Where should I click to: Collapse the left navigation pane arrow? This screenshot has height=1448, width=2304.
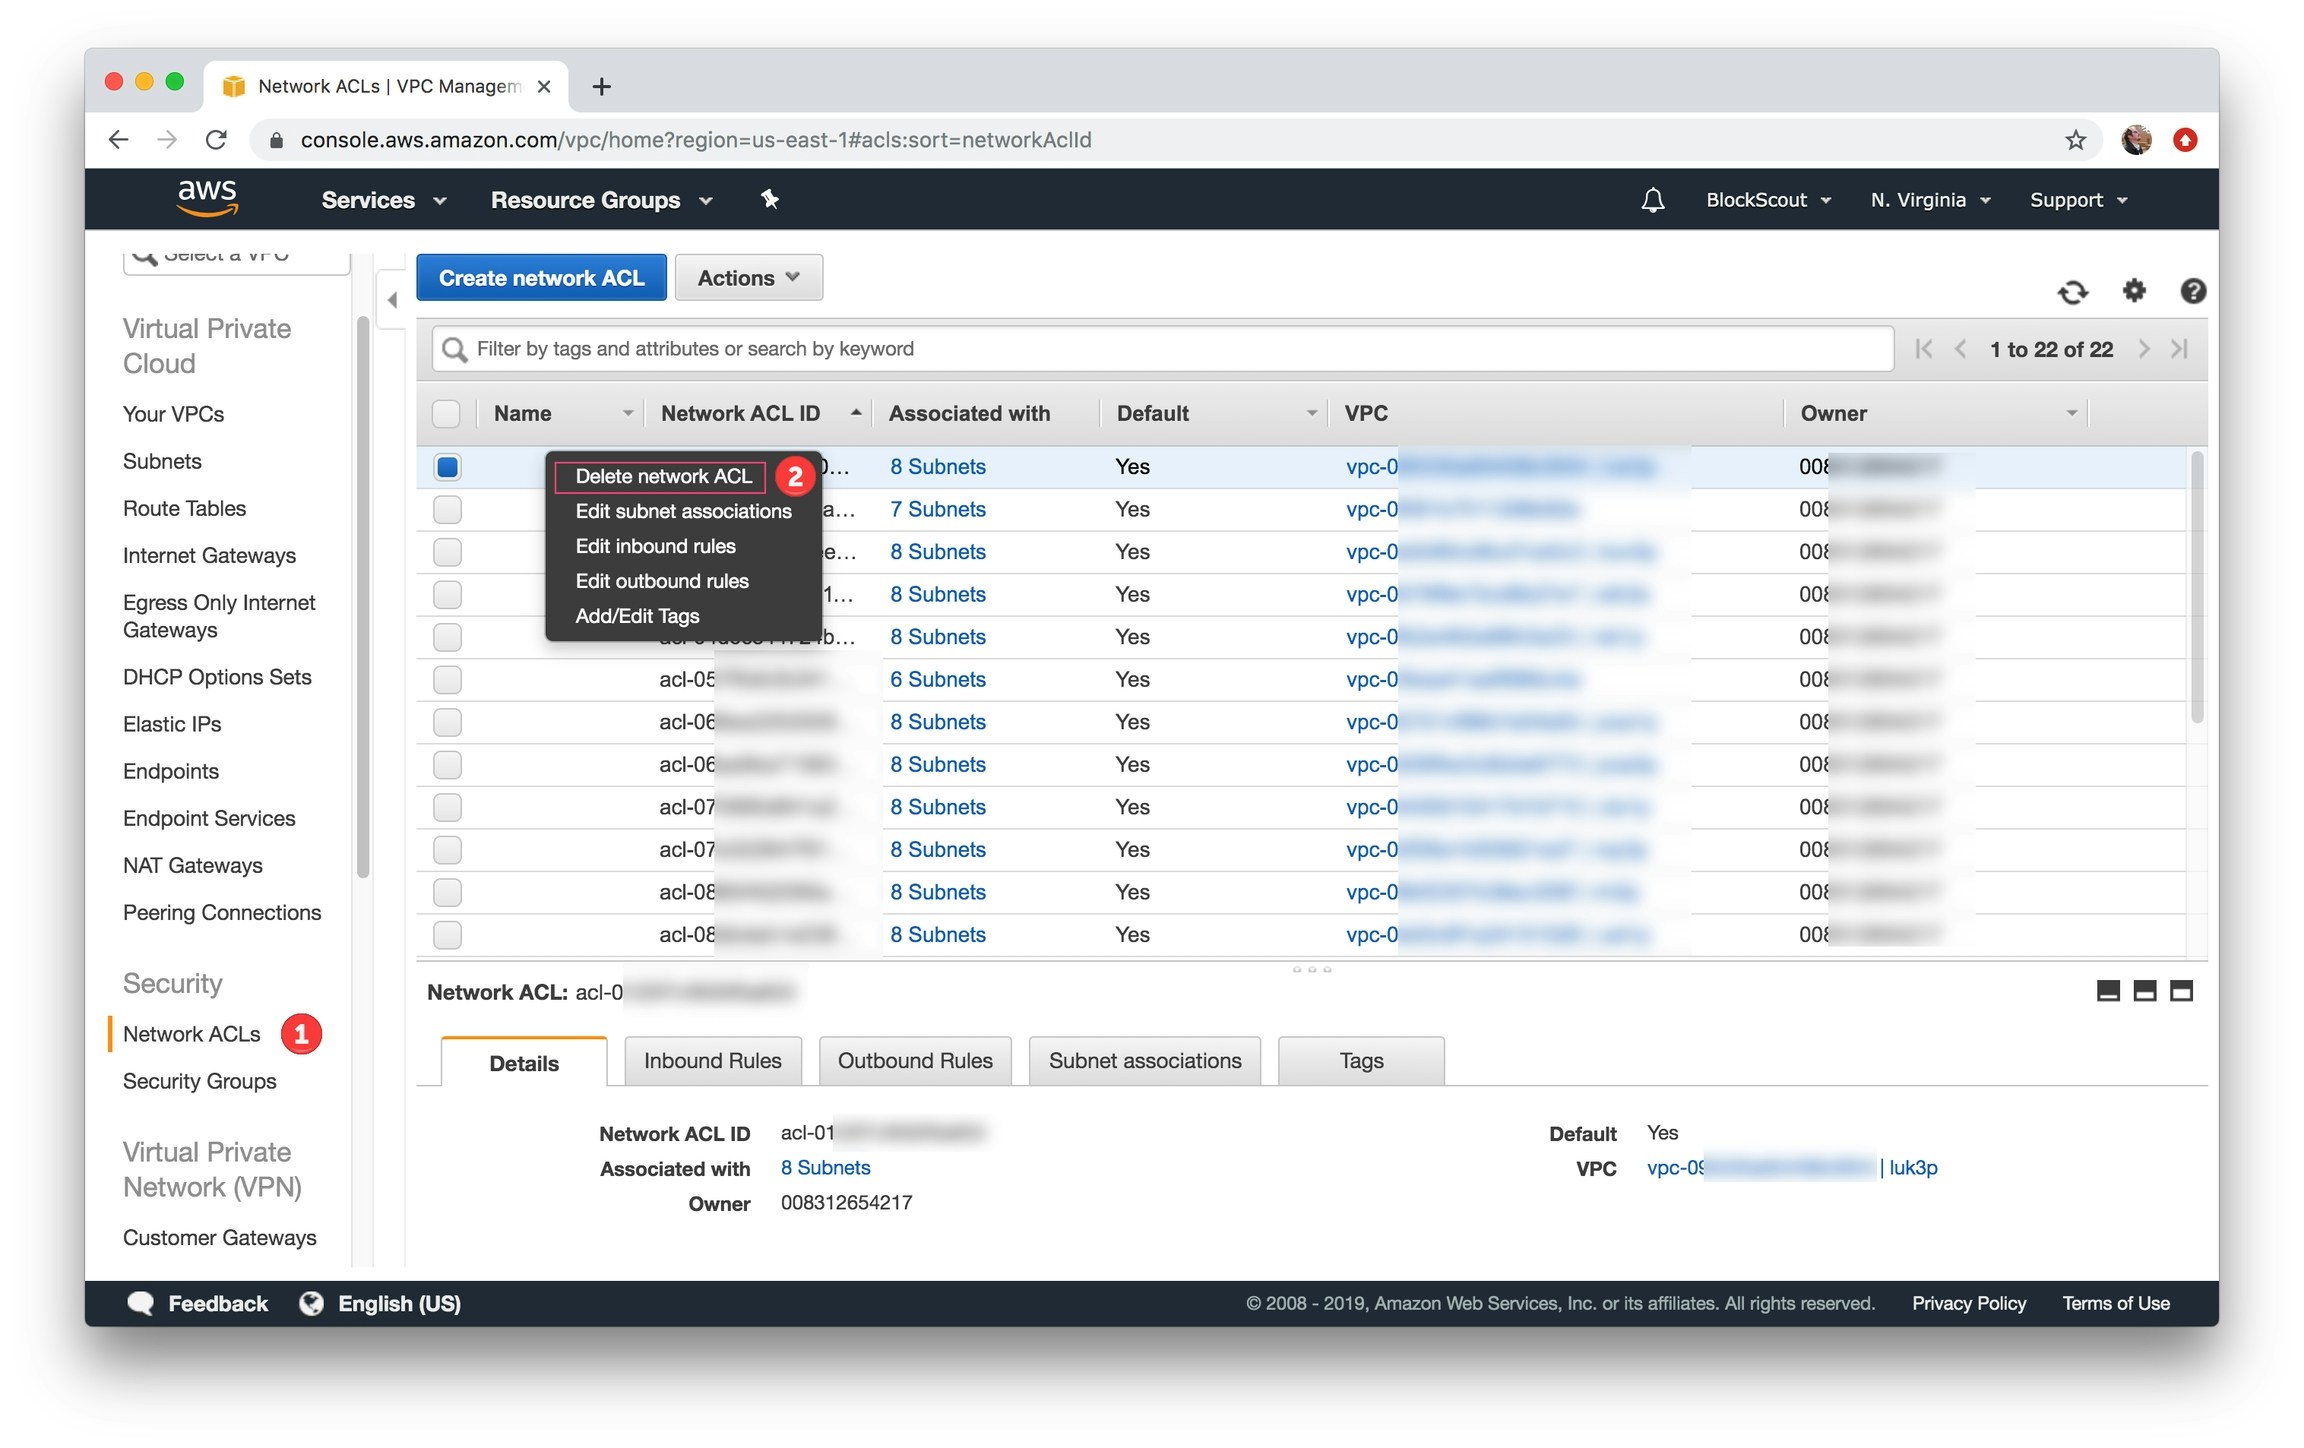[x=392, y=300]
